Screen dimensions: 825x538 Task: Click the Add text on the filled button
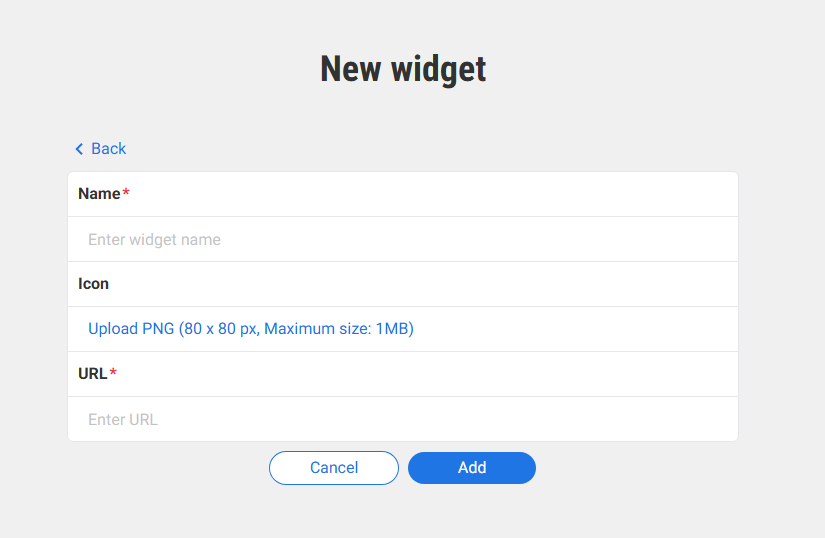(x=472, y=468)
